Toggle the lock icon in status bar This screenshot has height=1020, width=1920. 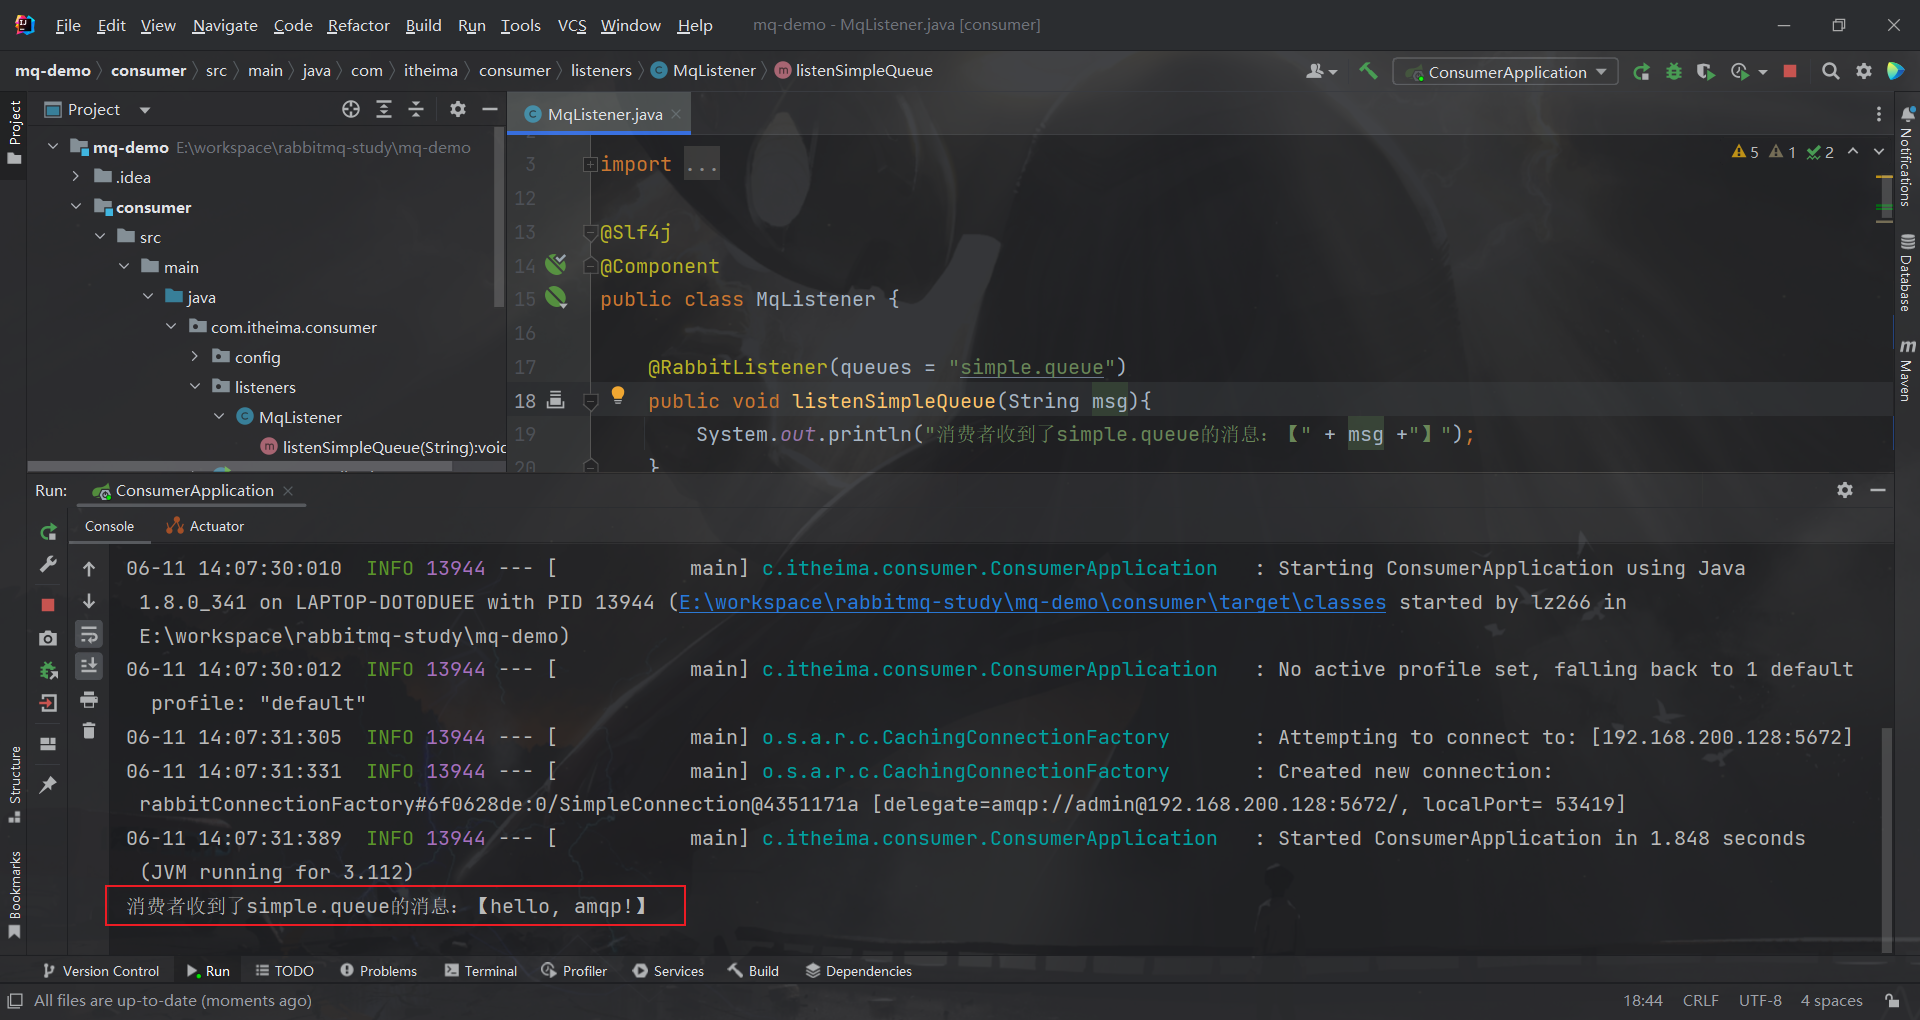(x=1892, y=1000)
